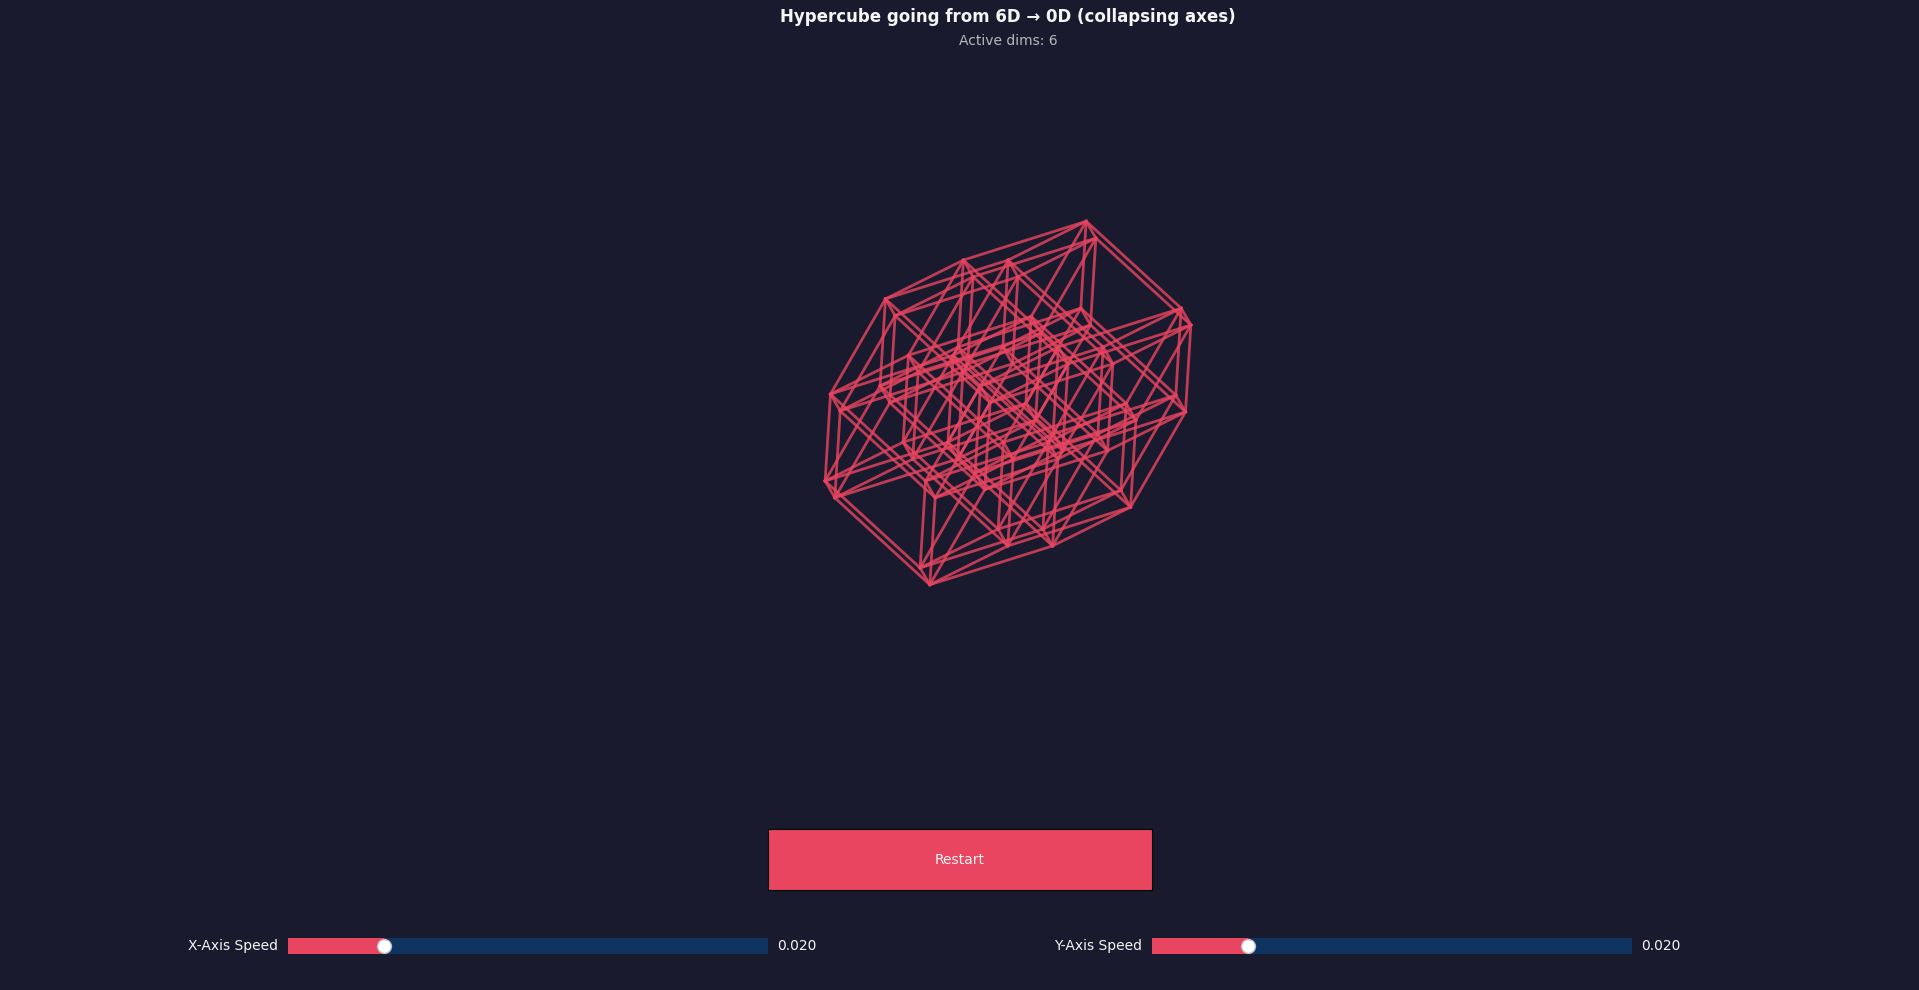Click the 0.020 value beside X-Axis slider
The height and width of the screenshot is (990, 1919).
(796, 945)
